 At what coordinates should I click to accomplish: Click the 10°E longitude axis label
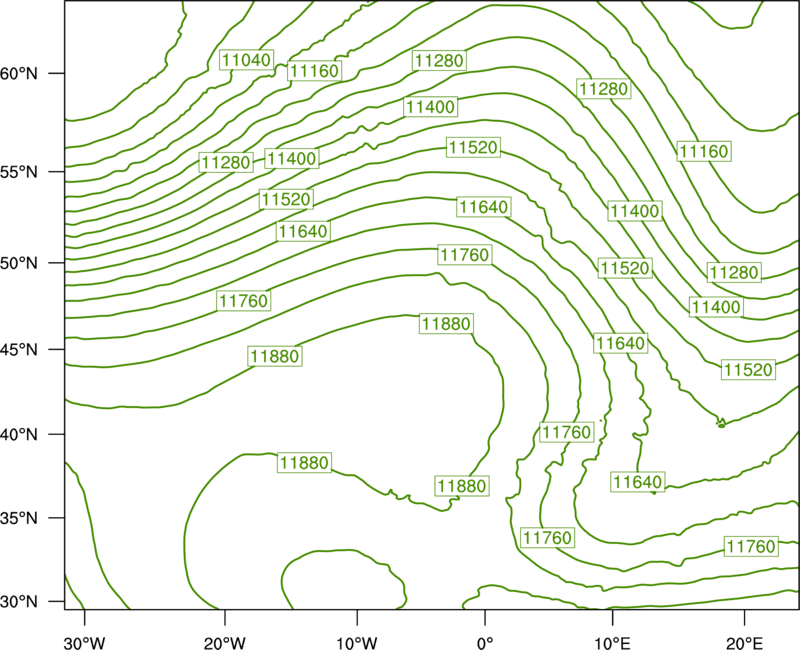tap(612, 643)
